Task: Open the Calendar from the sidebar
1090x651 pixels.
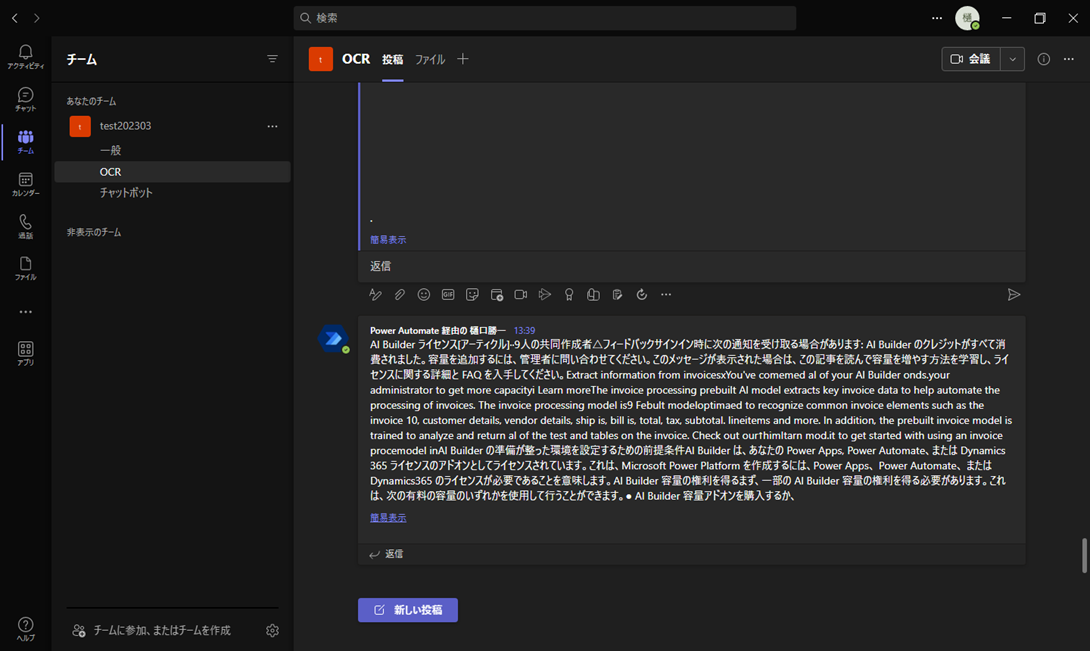Action: (26, 184)
